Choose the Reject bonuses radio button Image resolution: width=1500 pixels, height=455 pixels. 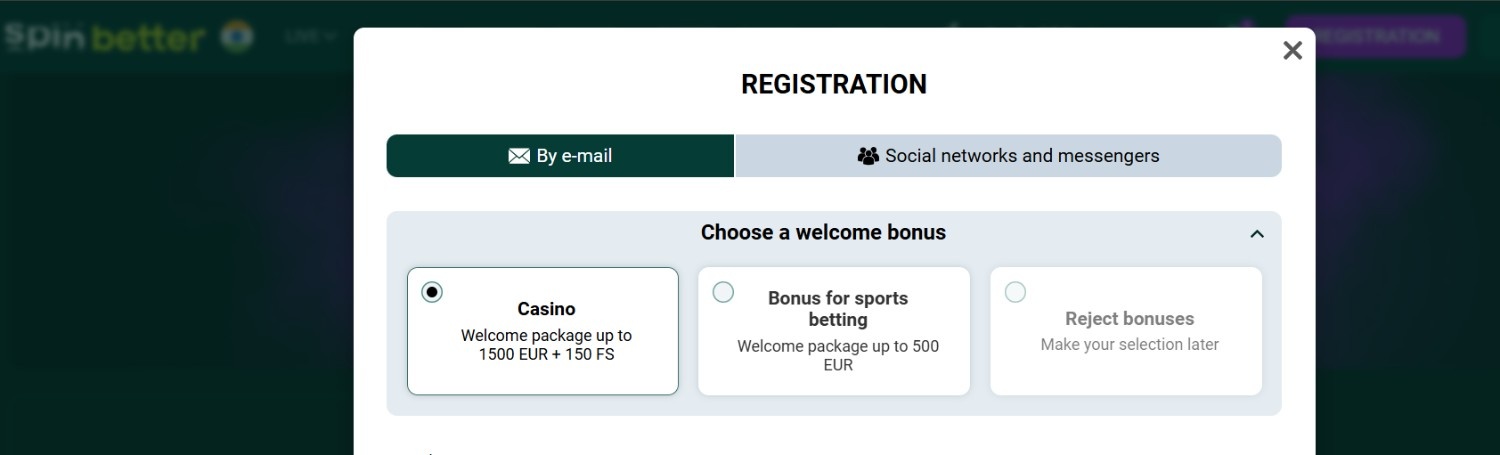(1015, 292)
